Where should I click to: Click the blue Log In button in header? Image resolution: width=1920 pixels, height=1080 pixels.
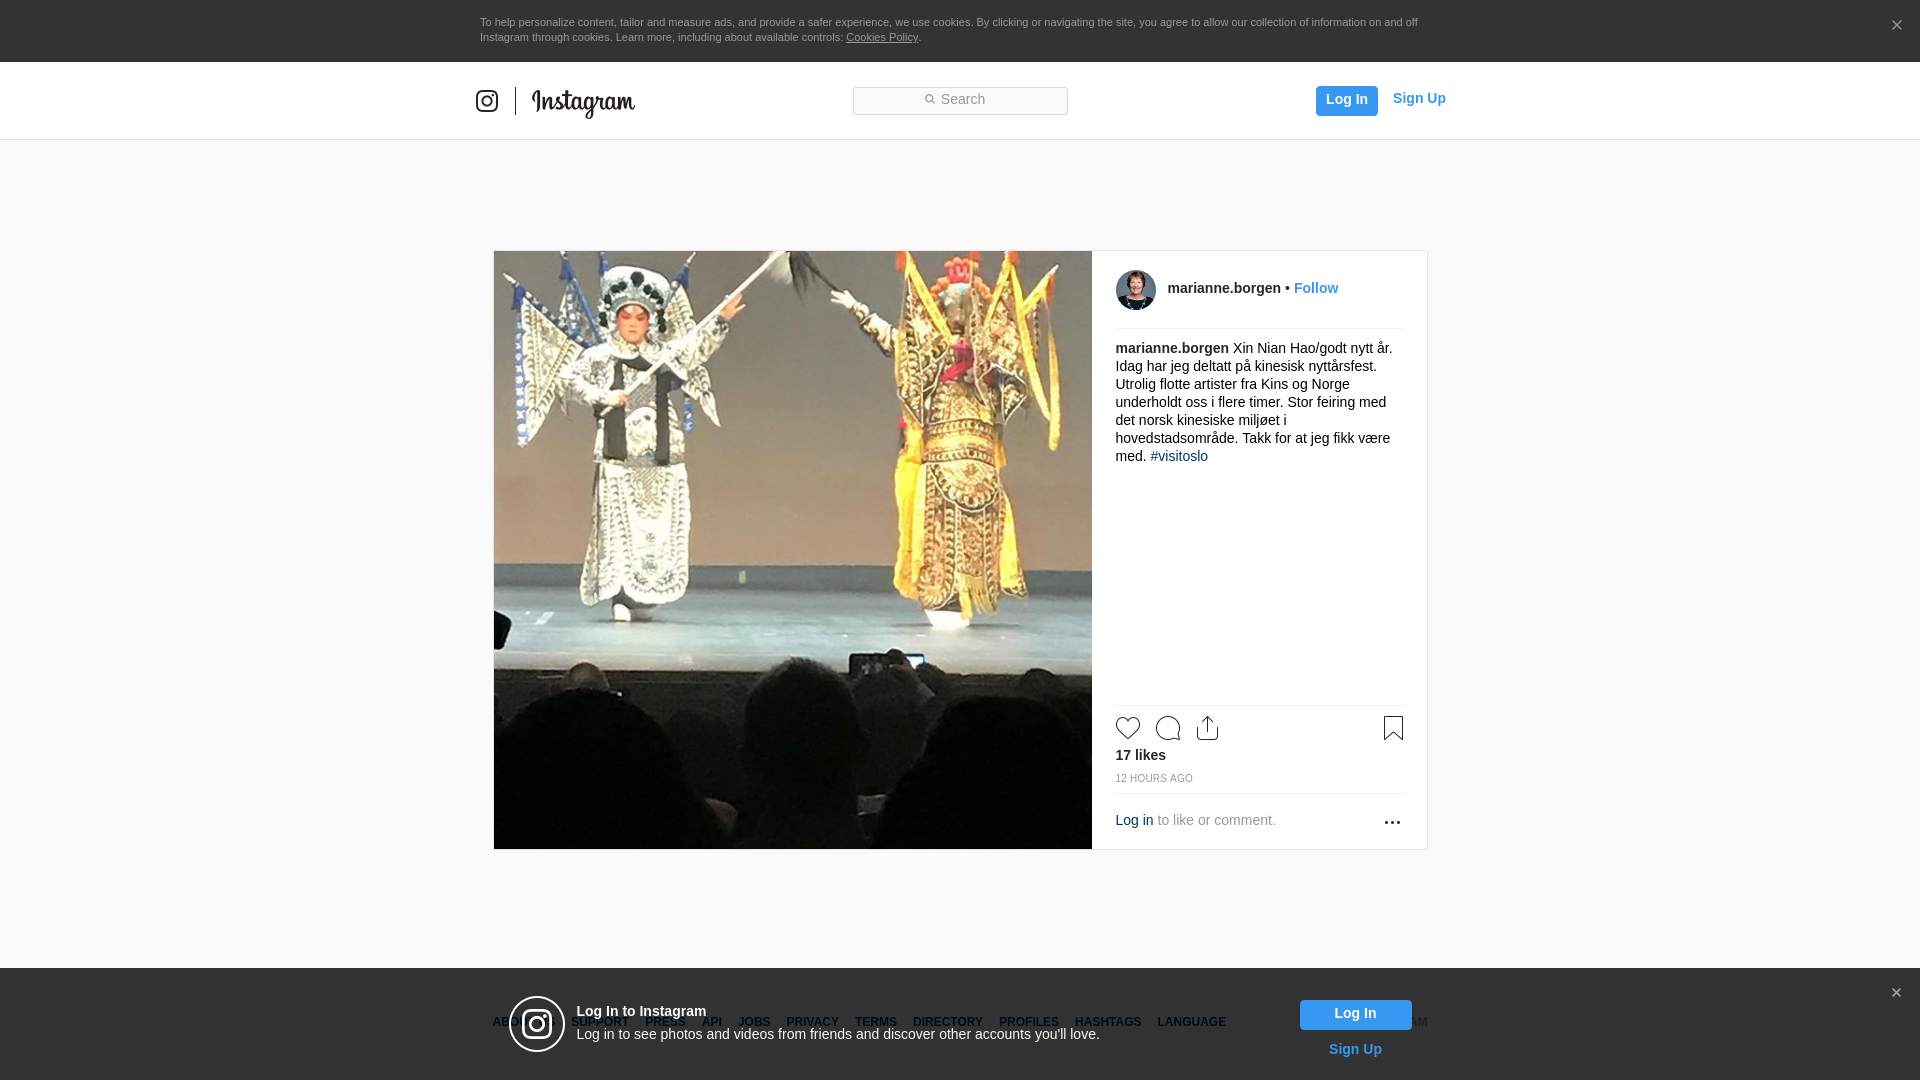coord(1346,100)
